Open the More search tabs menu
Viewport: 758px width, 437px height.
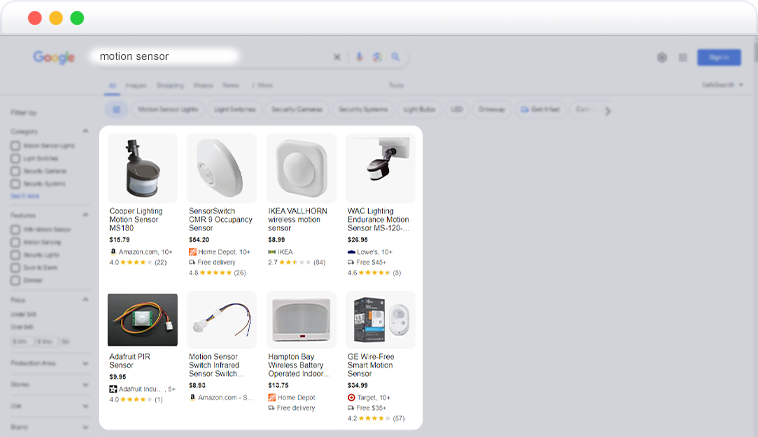click(x=262, y=85)
